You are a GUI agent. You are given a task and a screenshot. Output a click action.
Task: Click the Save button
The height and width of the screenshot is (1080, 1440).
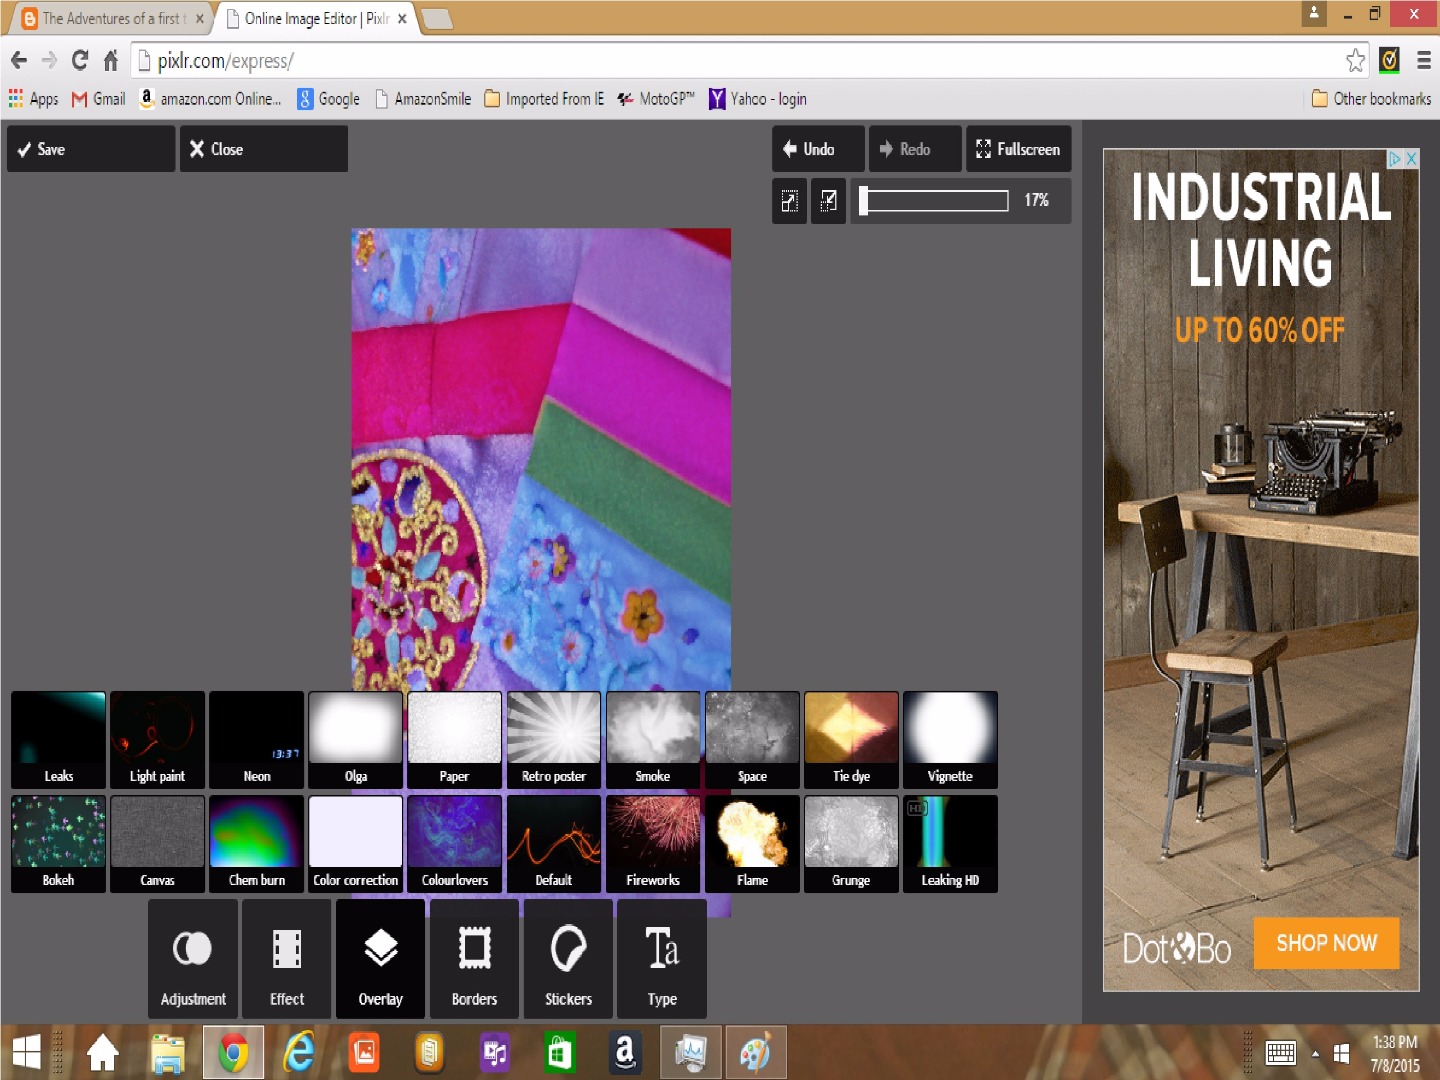pos(91,149)
